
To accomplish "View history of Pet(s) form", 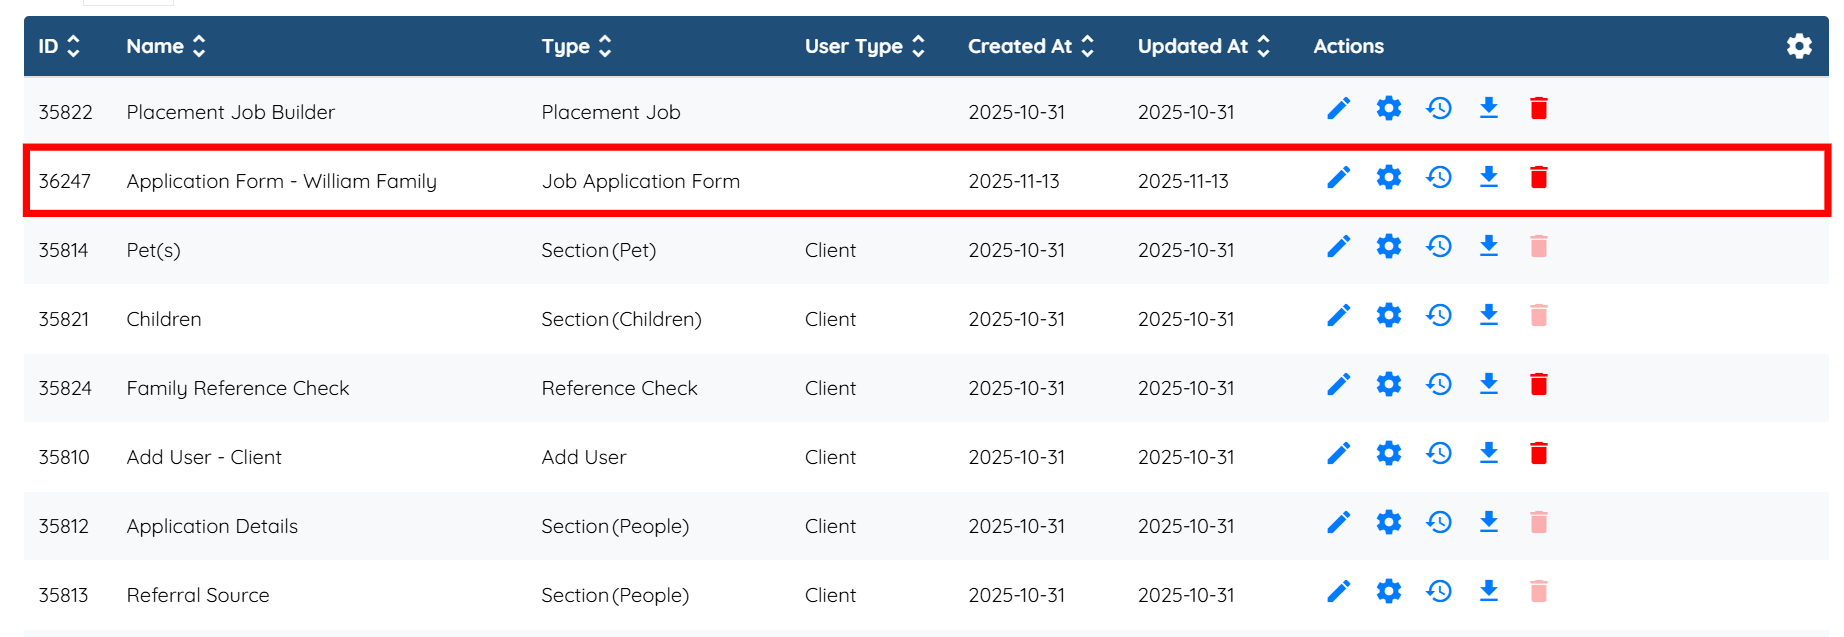I will click(1438, 247).
